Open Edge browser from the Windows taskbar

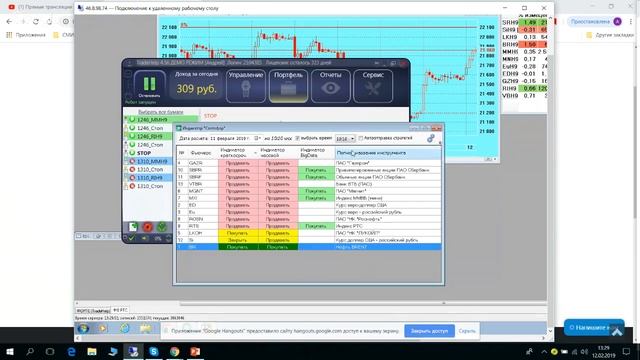(71, 351)
